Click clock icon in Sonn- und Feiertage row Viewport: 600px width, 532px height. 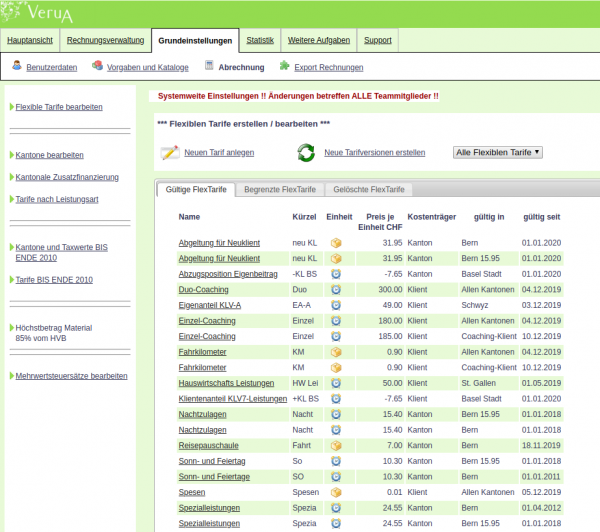coord(336,477)
